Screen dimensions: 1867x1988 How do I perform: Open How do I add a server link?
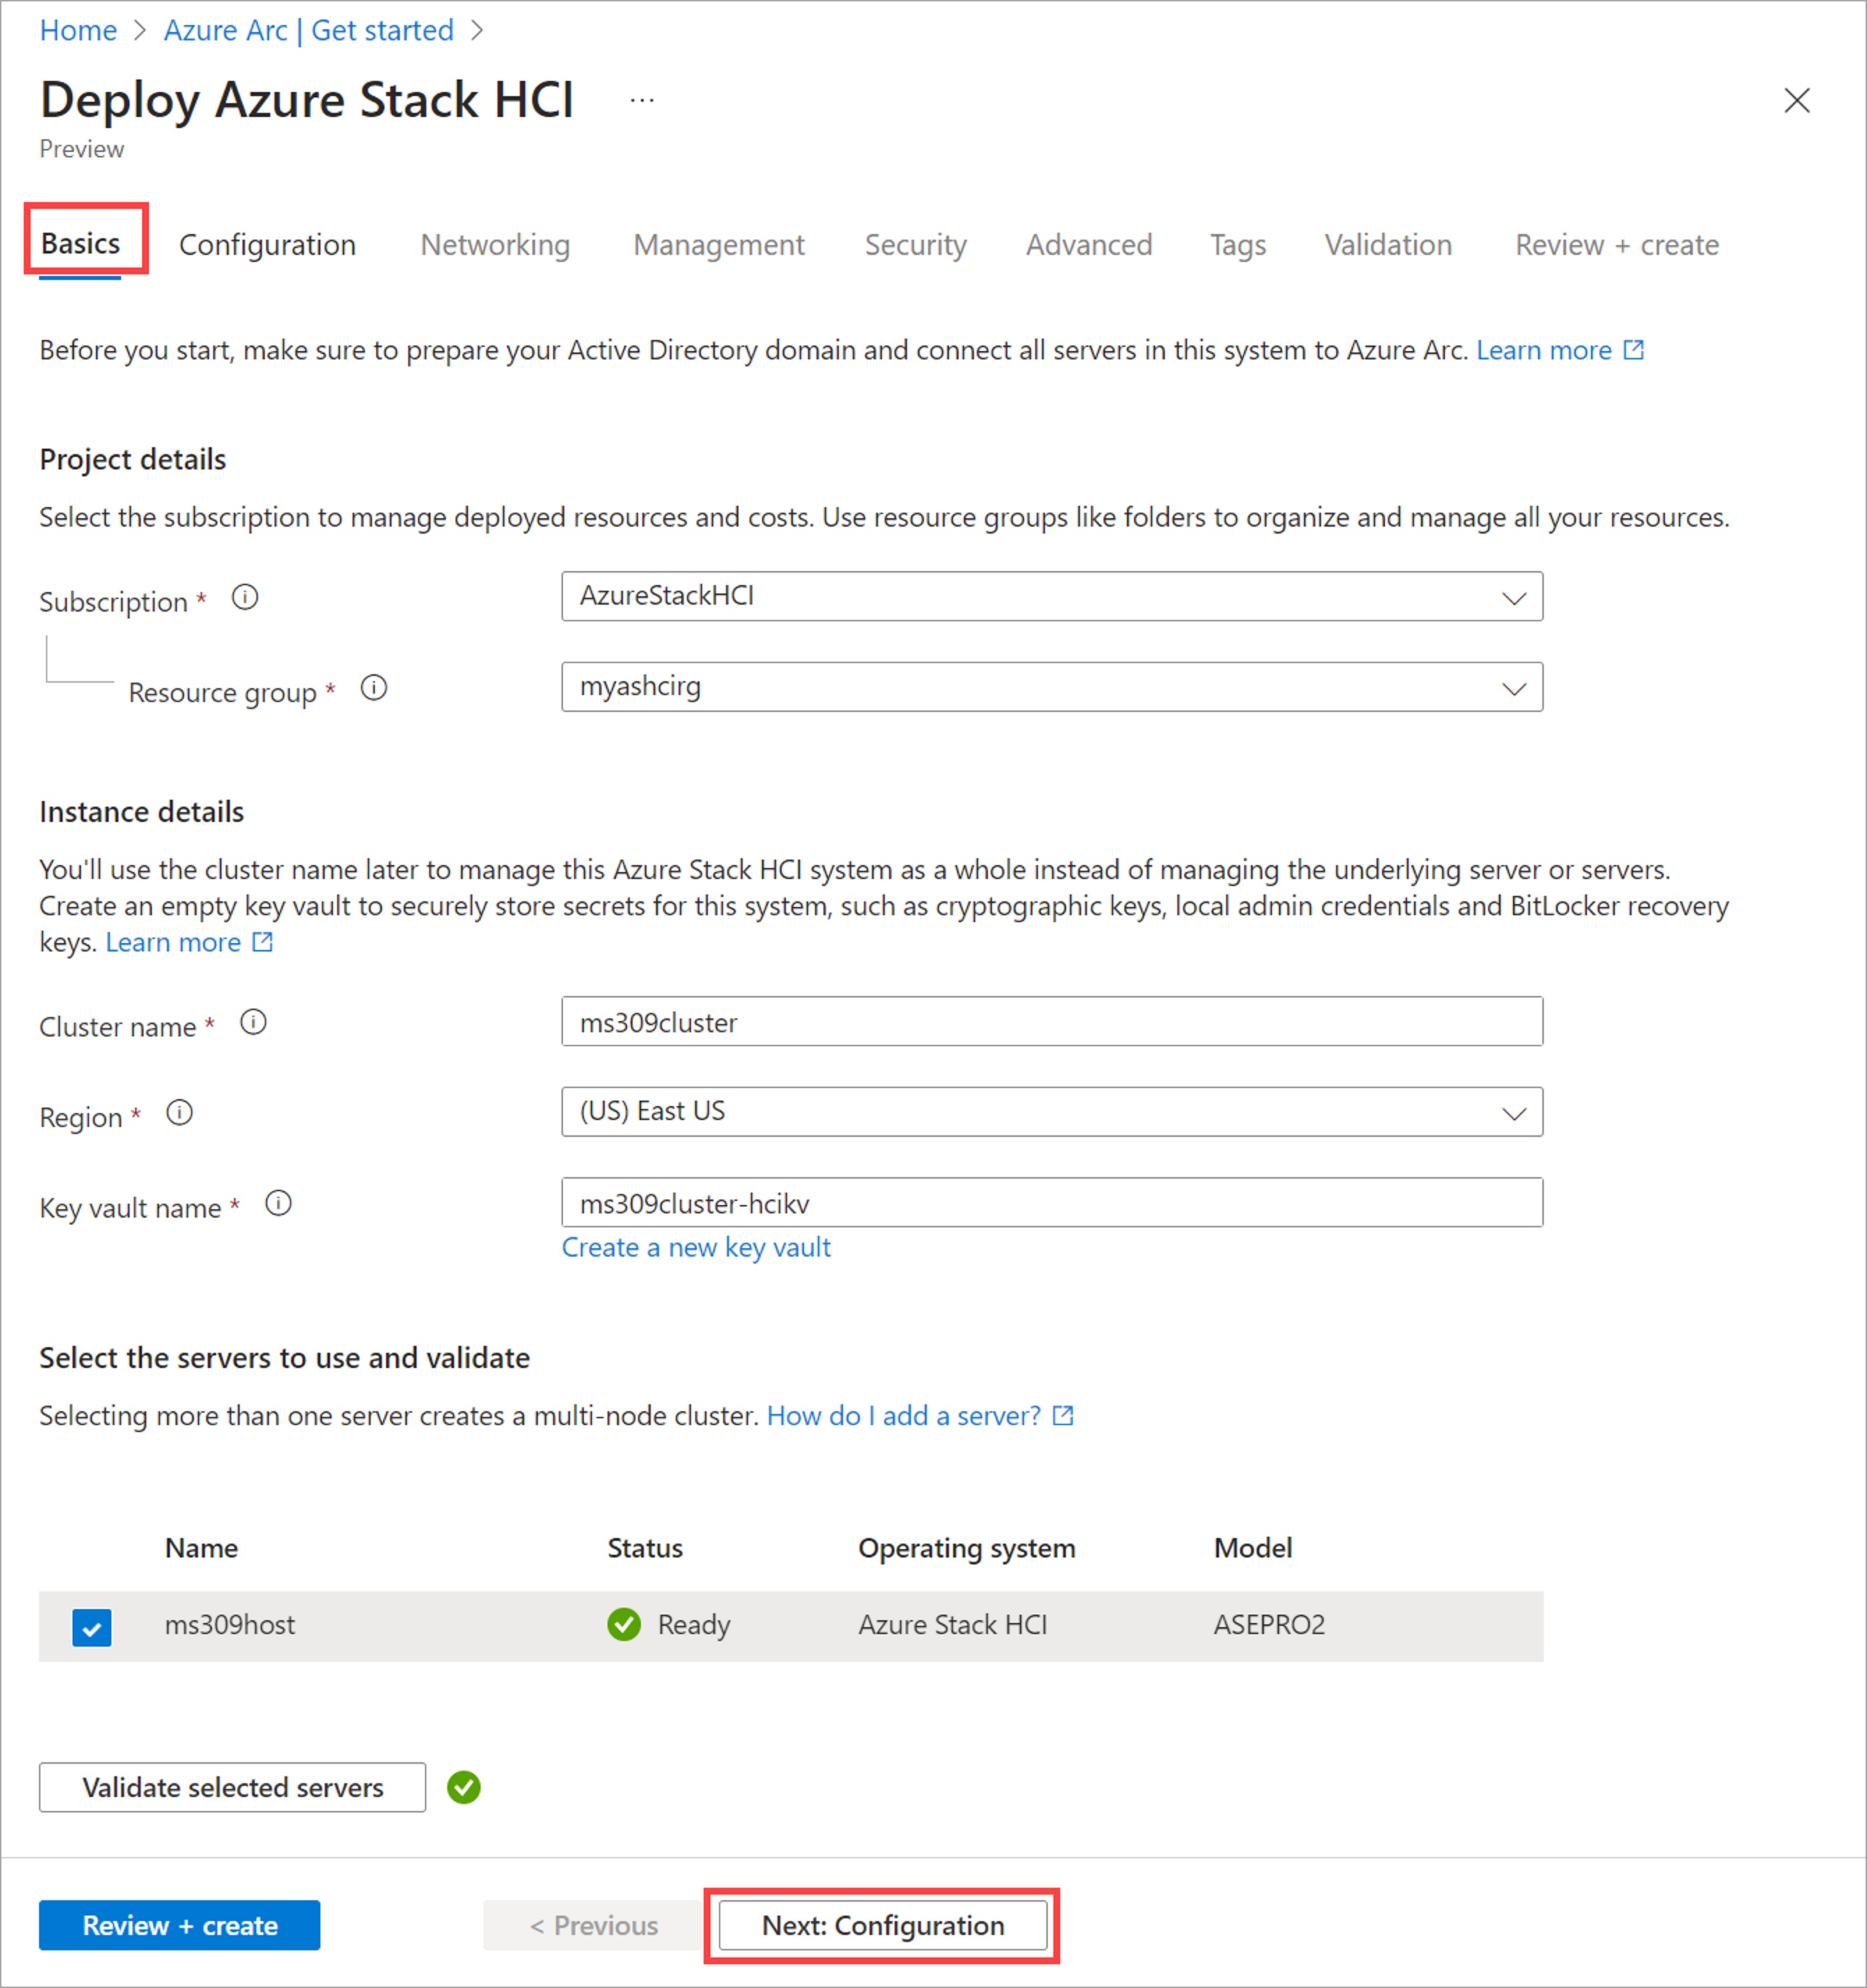920,1415
